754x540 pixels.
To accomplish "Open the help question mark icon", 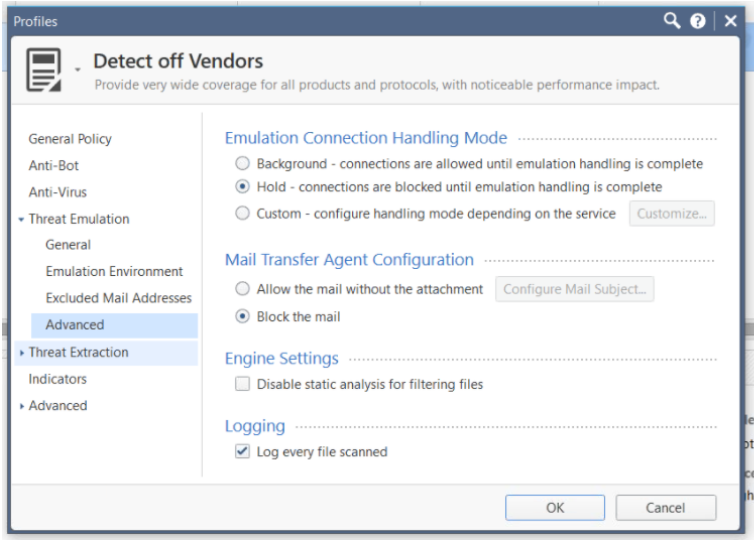I will pyautogui.click(x=698, y=21).
